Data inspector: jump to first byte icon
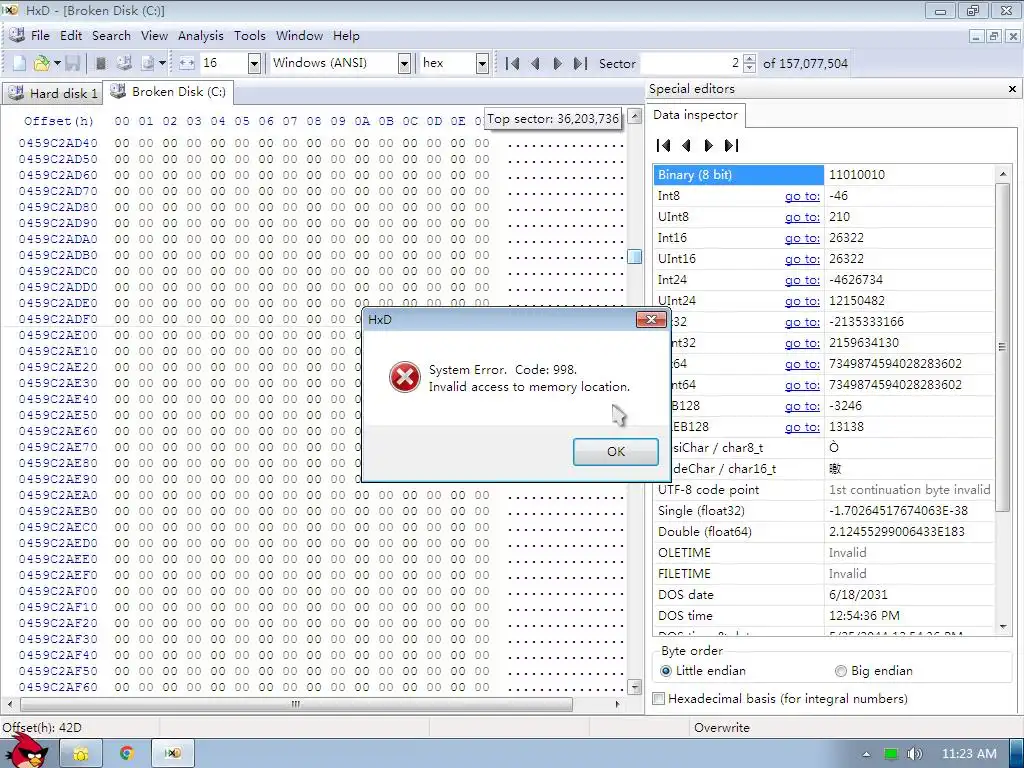This screenshot has width=1024, height=768. (664, 146)
